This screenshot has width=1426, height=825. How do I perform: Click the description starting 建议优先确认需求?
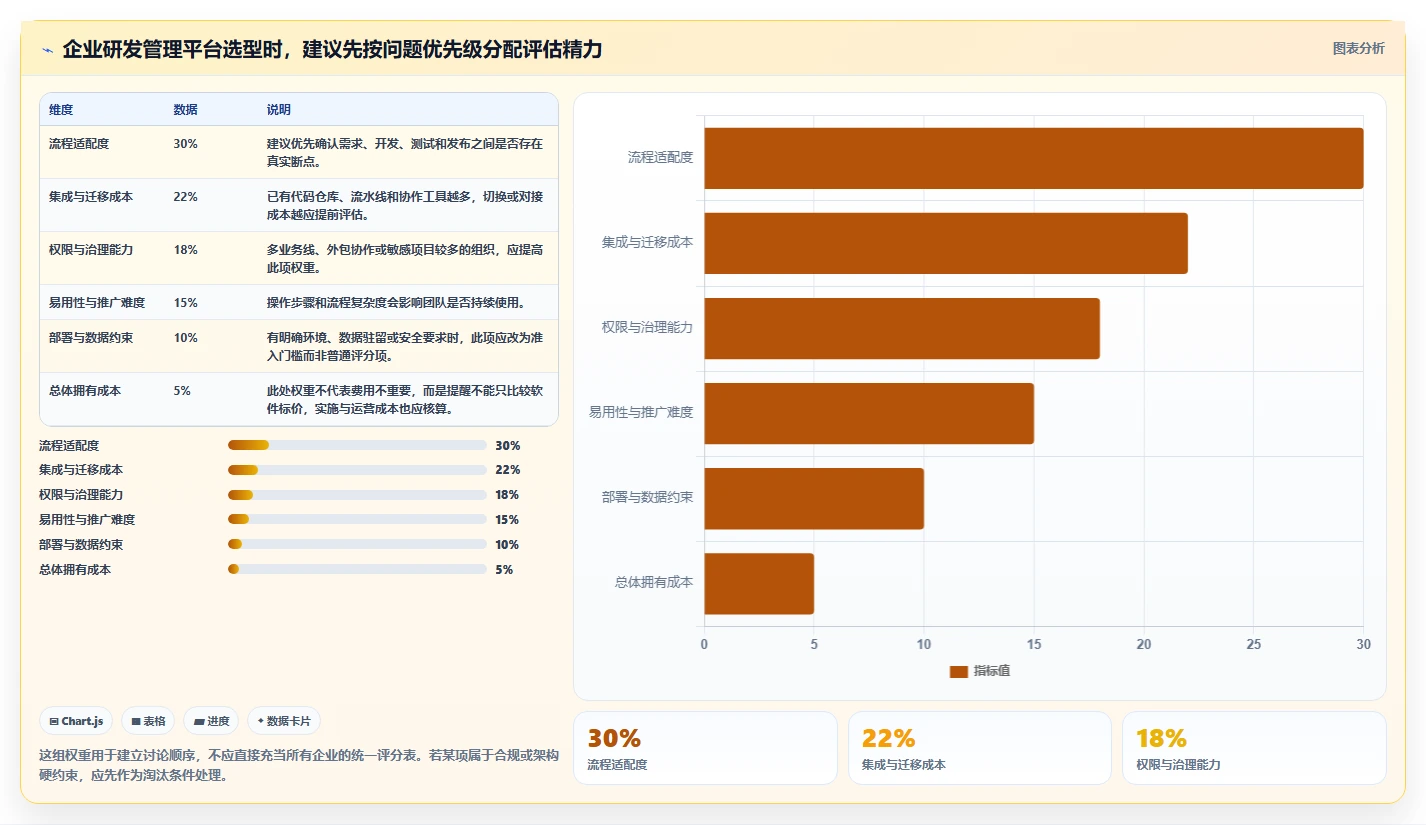tap(405, 152)
